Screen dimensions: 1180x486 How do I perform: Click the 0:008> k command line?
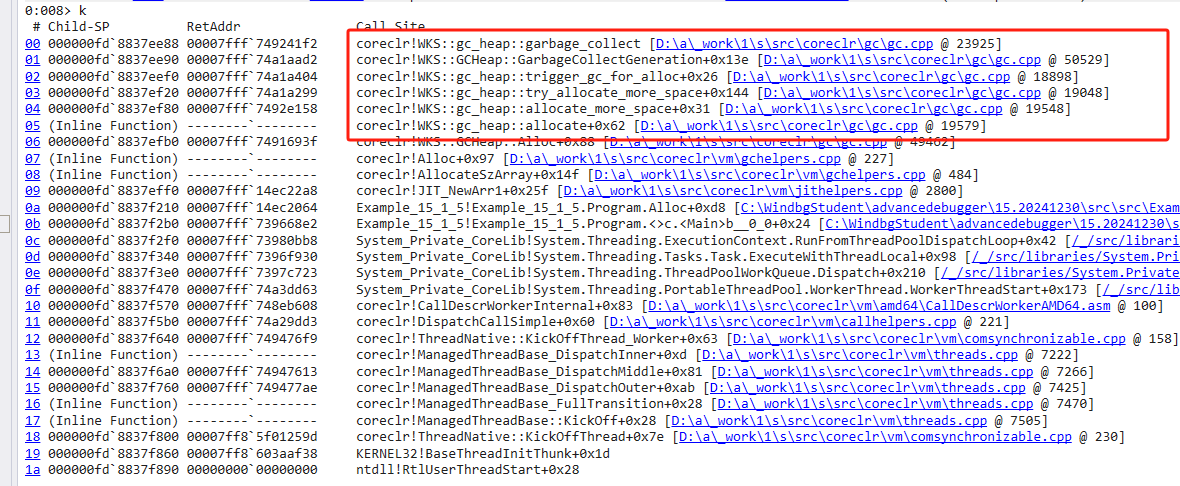(x=55, y=12)
